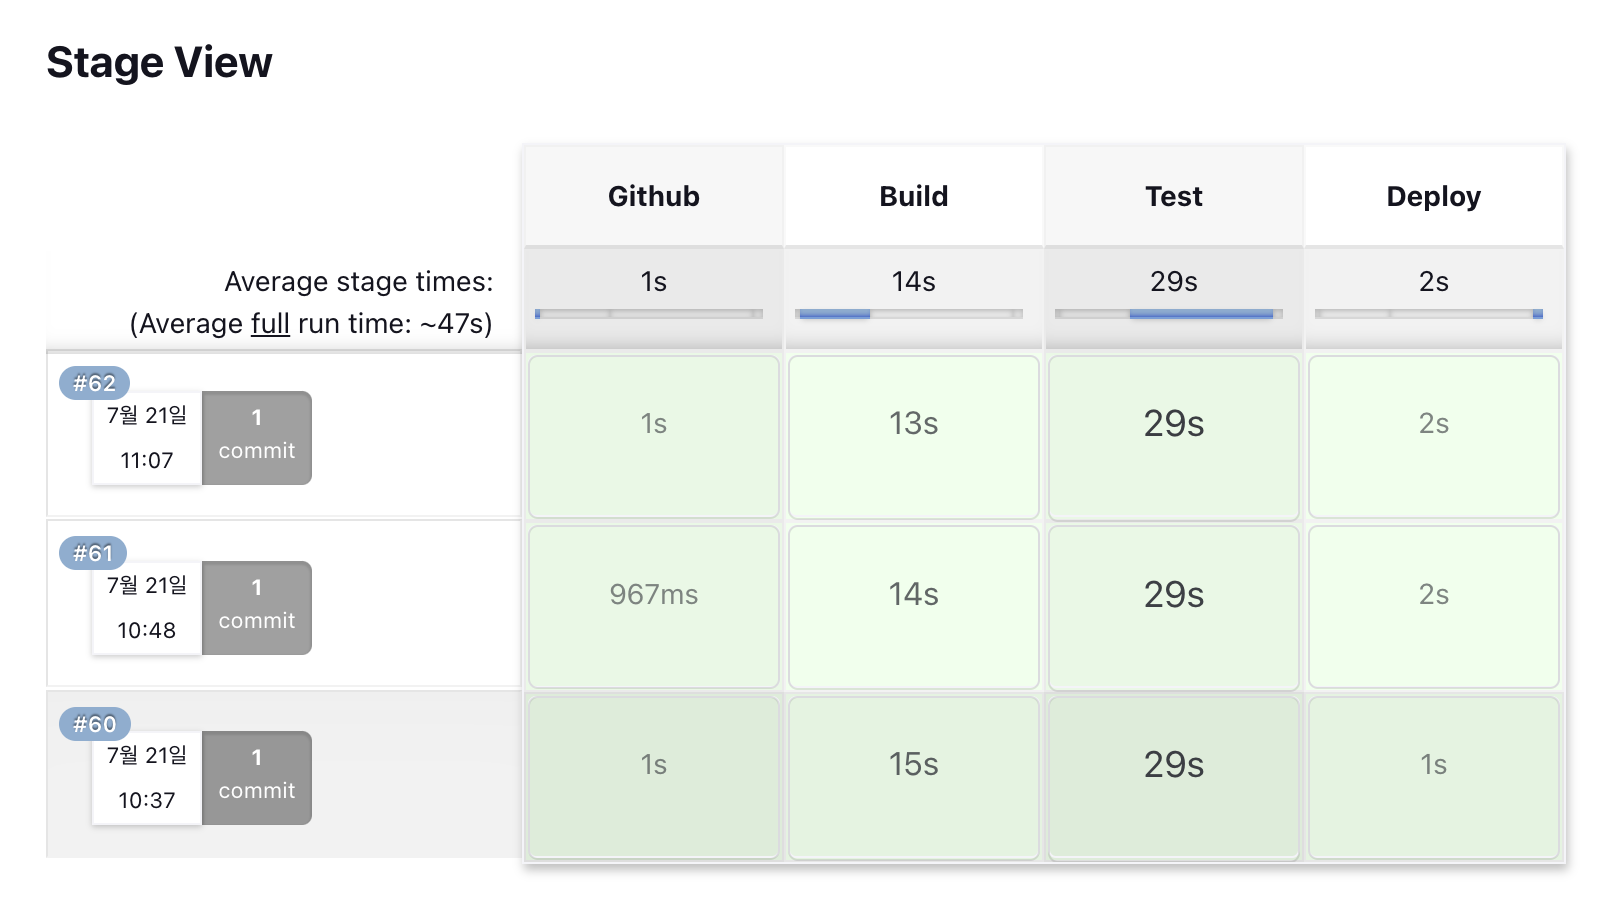Click the Deploy stage column header
Viewport: 1608px width, 898px height.
[1434, 196]
